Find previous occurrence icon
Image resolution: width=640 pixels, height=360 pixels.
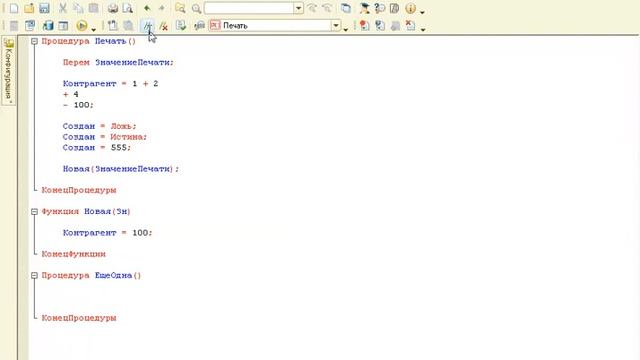pos(312,8)
